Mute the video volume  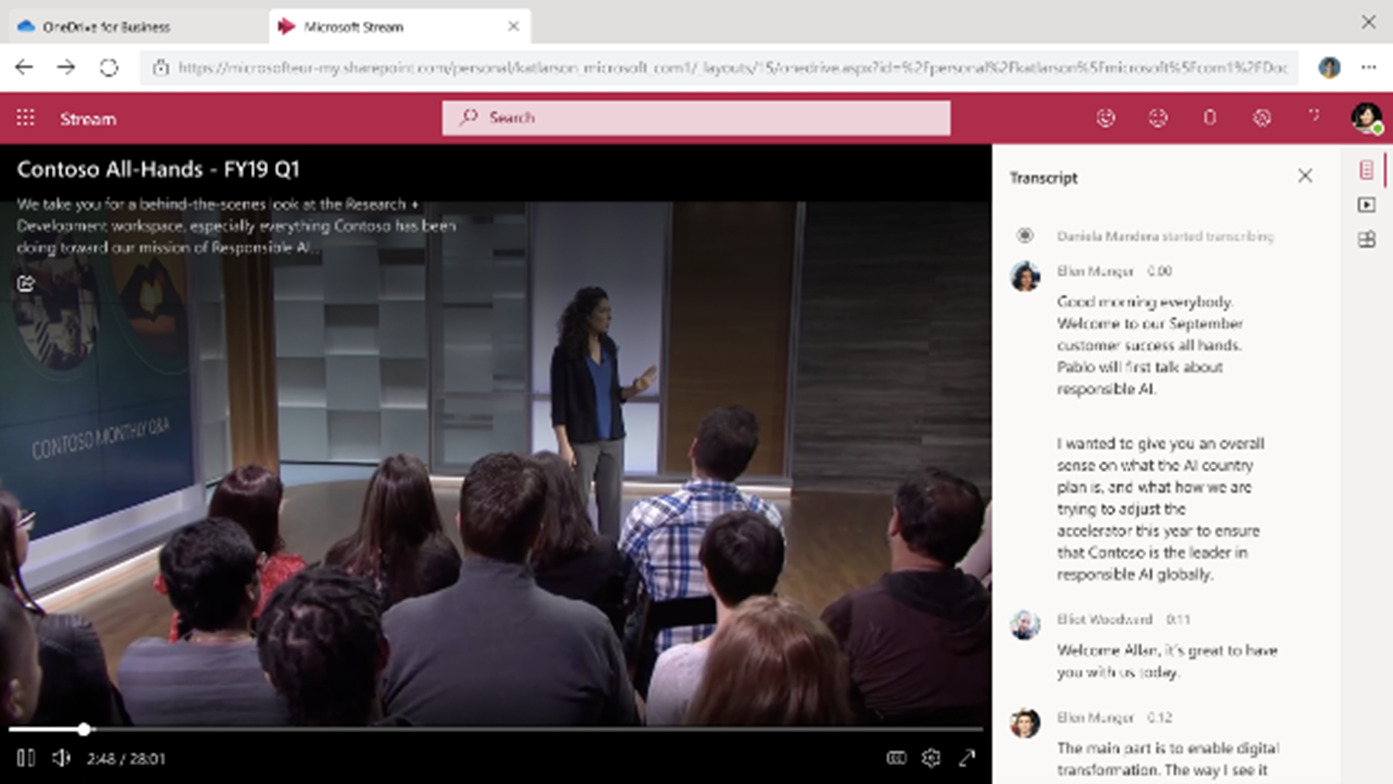point(61,758)
